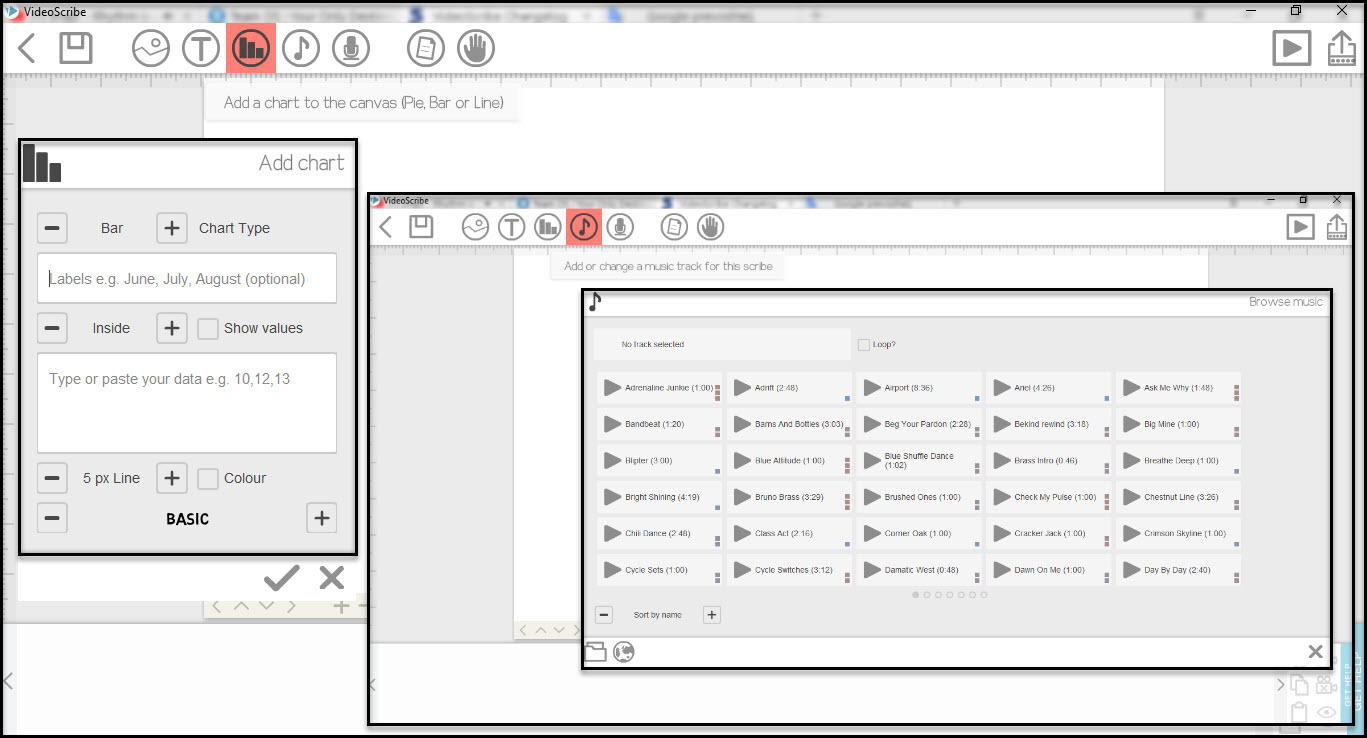The image size is (1367, 738).
Task: Select the Add Text tool in the chart window
Action: coord(201,48)
